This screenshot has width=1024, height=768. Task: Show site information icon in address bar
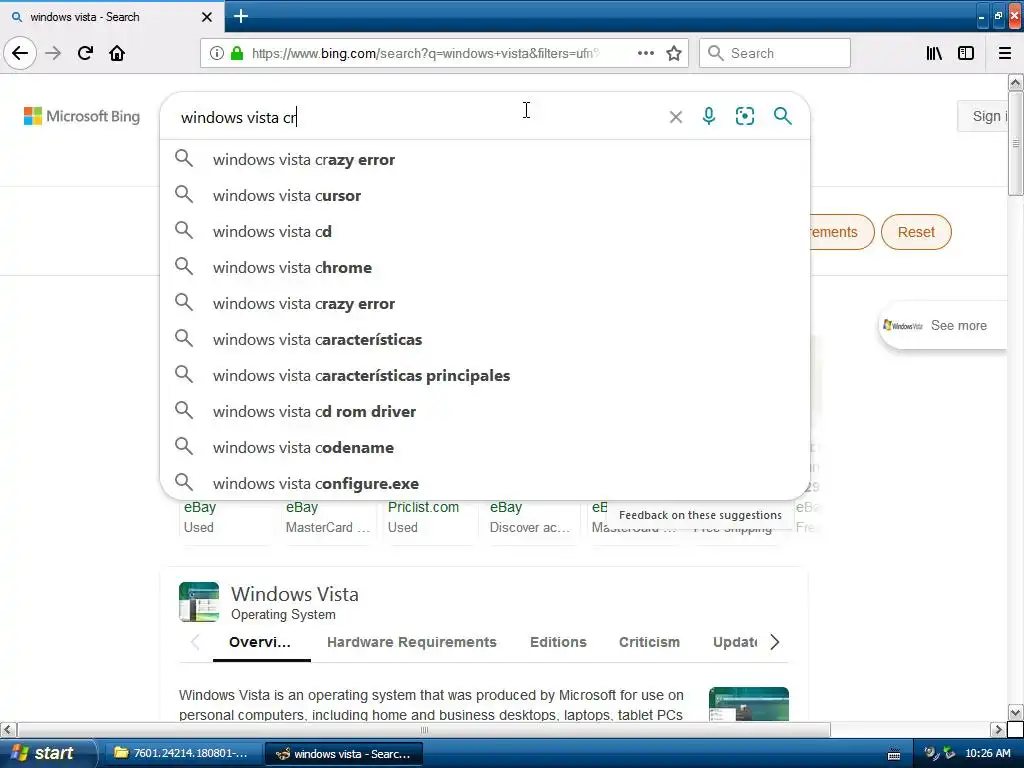[216, 53]
